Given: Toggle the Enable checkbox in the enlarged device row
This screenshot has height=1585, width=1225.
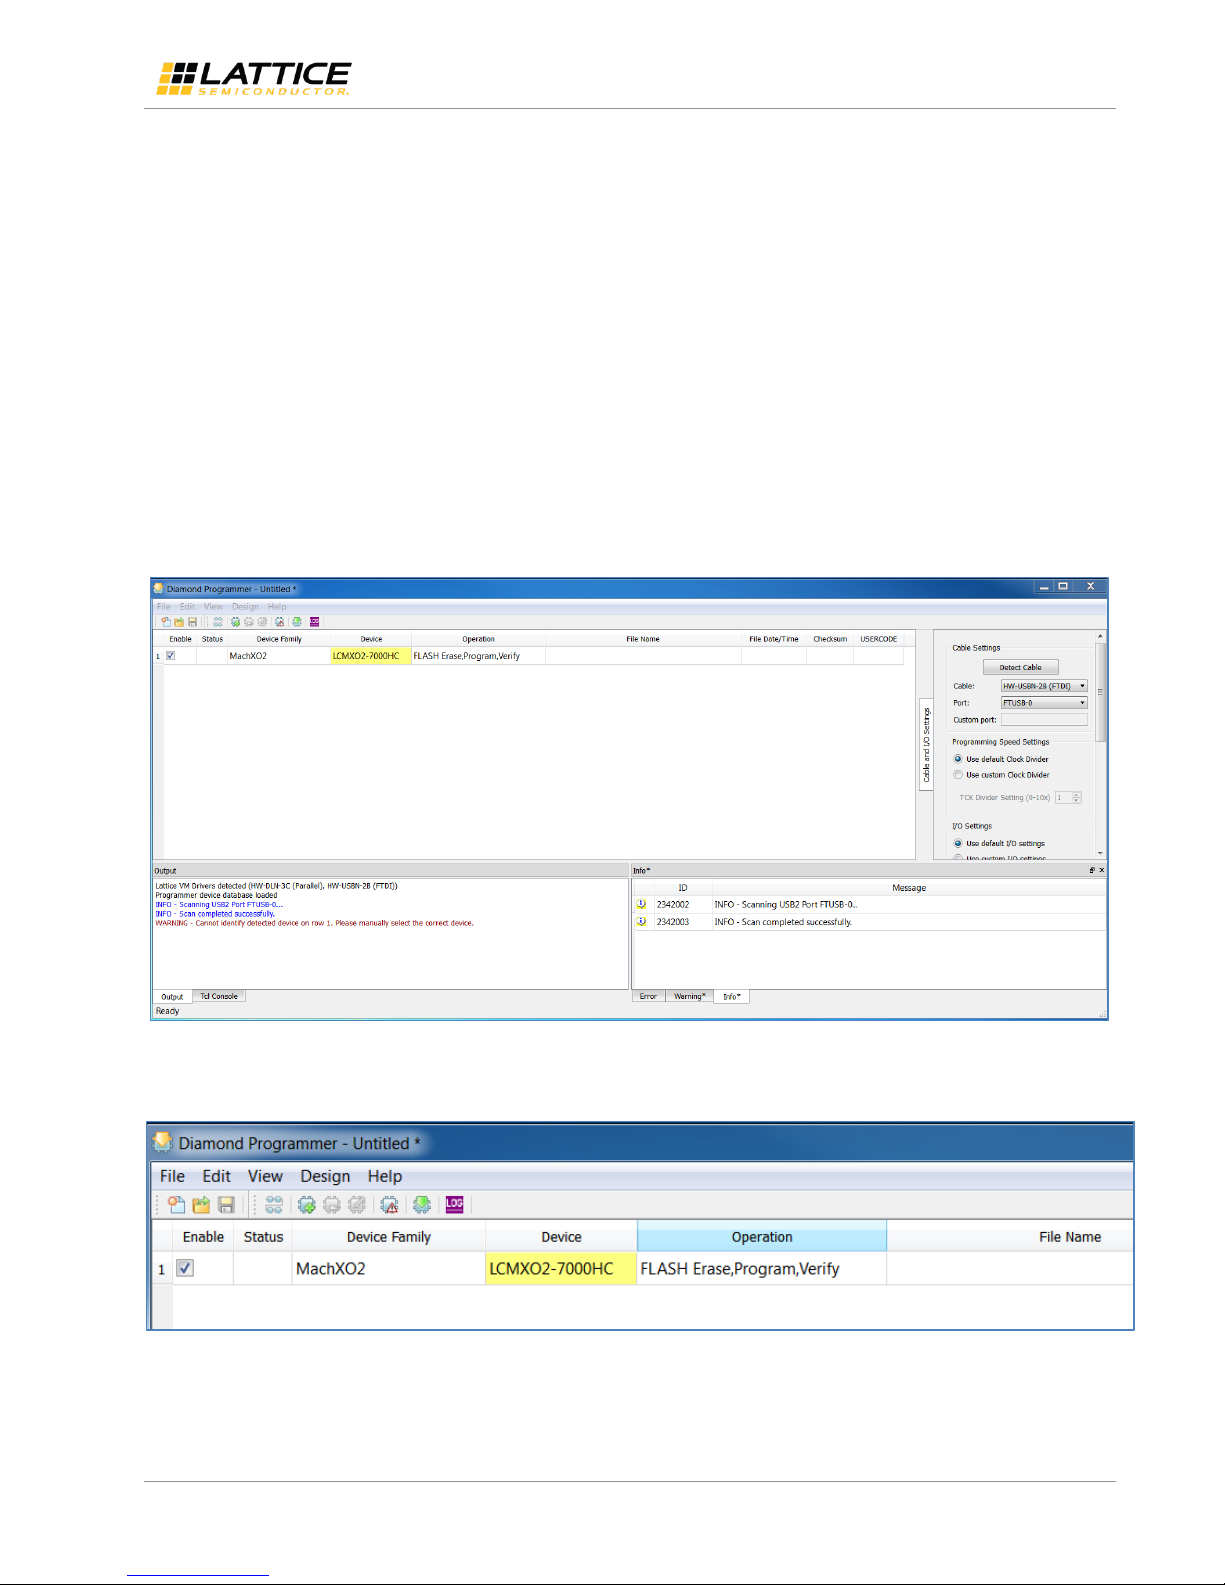Looking at the screenshot, I should 185,1268.
